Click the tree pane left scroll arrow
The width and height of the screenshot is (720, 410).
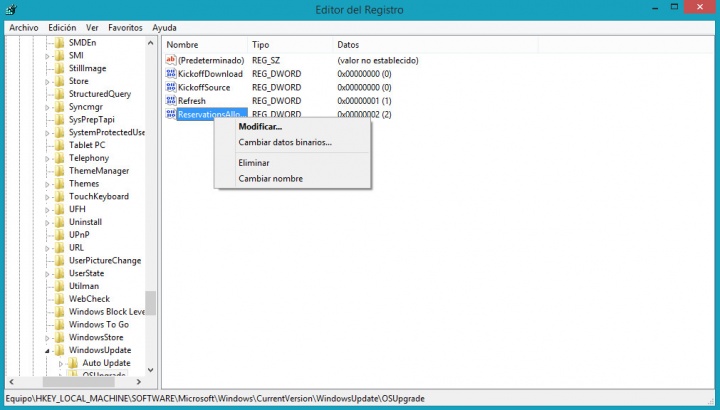(11, 382)
